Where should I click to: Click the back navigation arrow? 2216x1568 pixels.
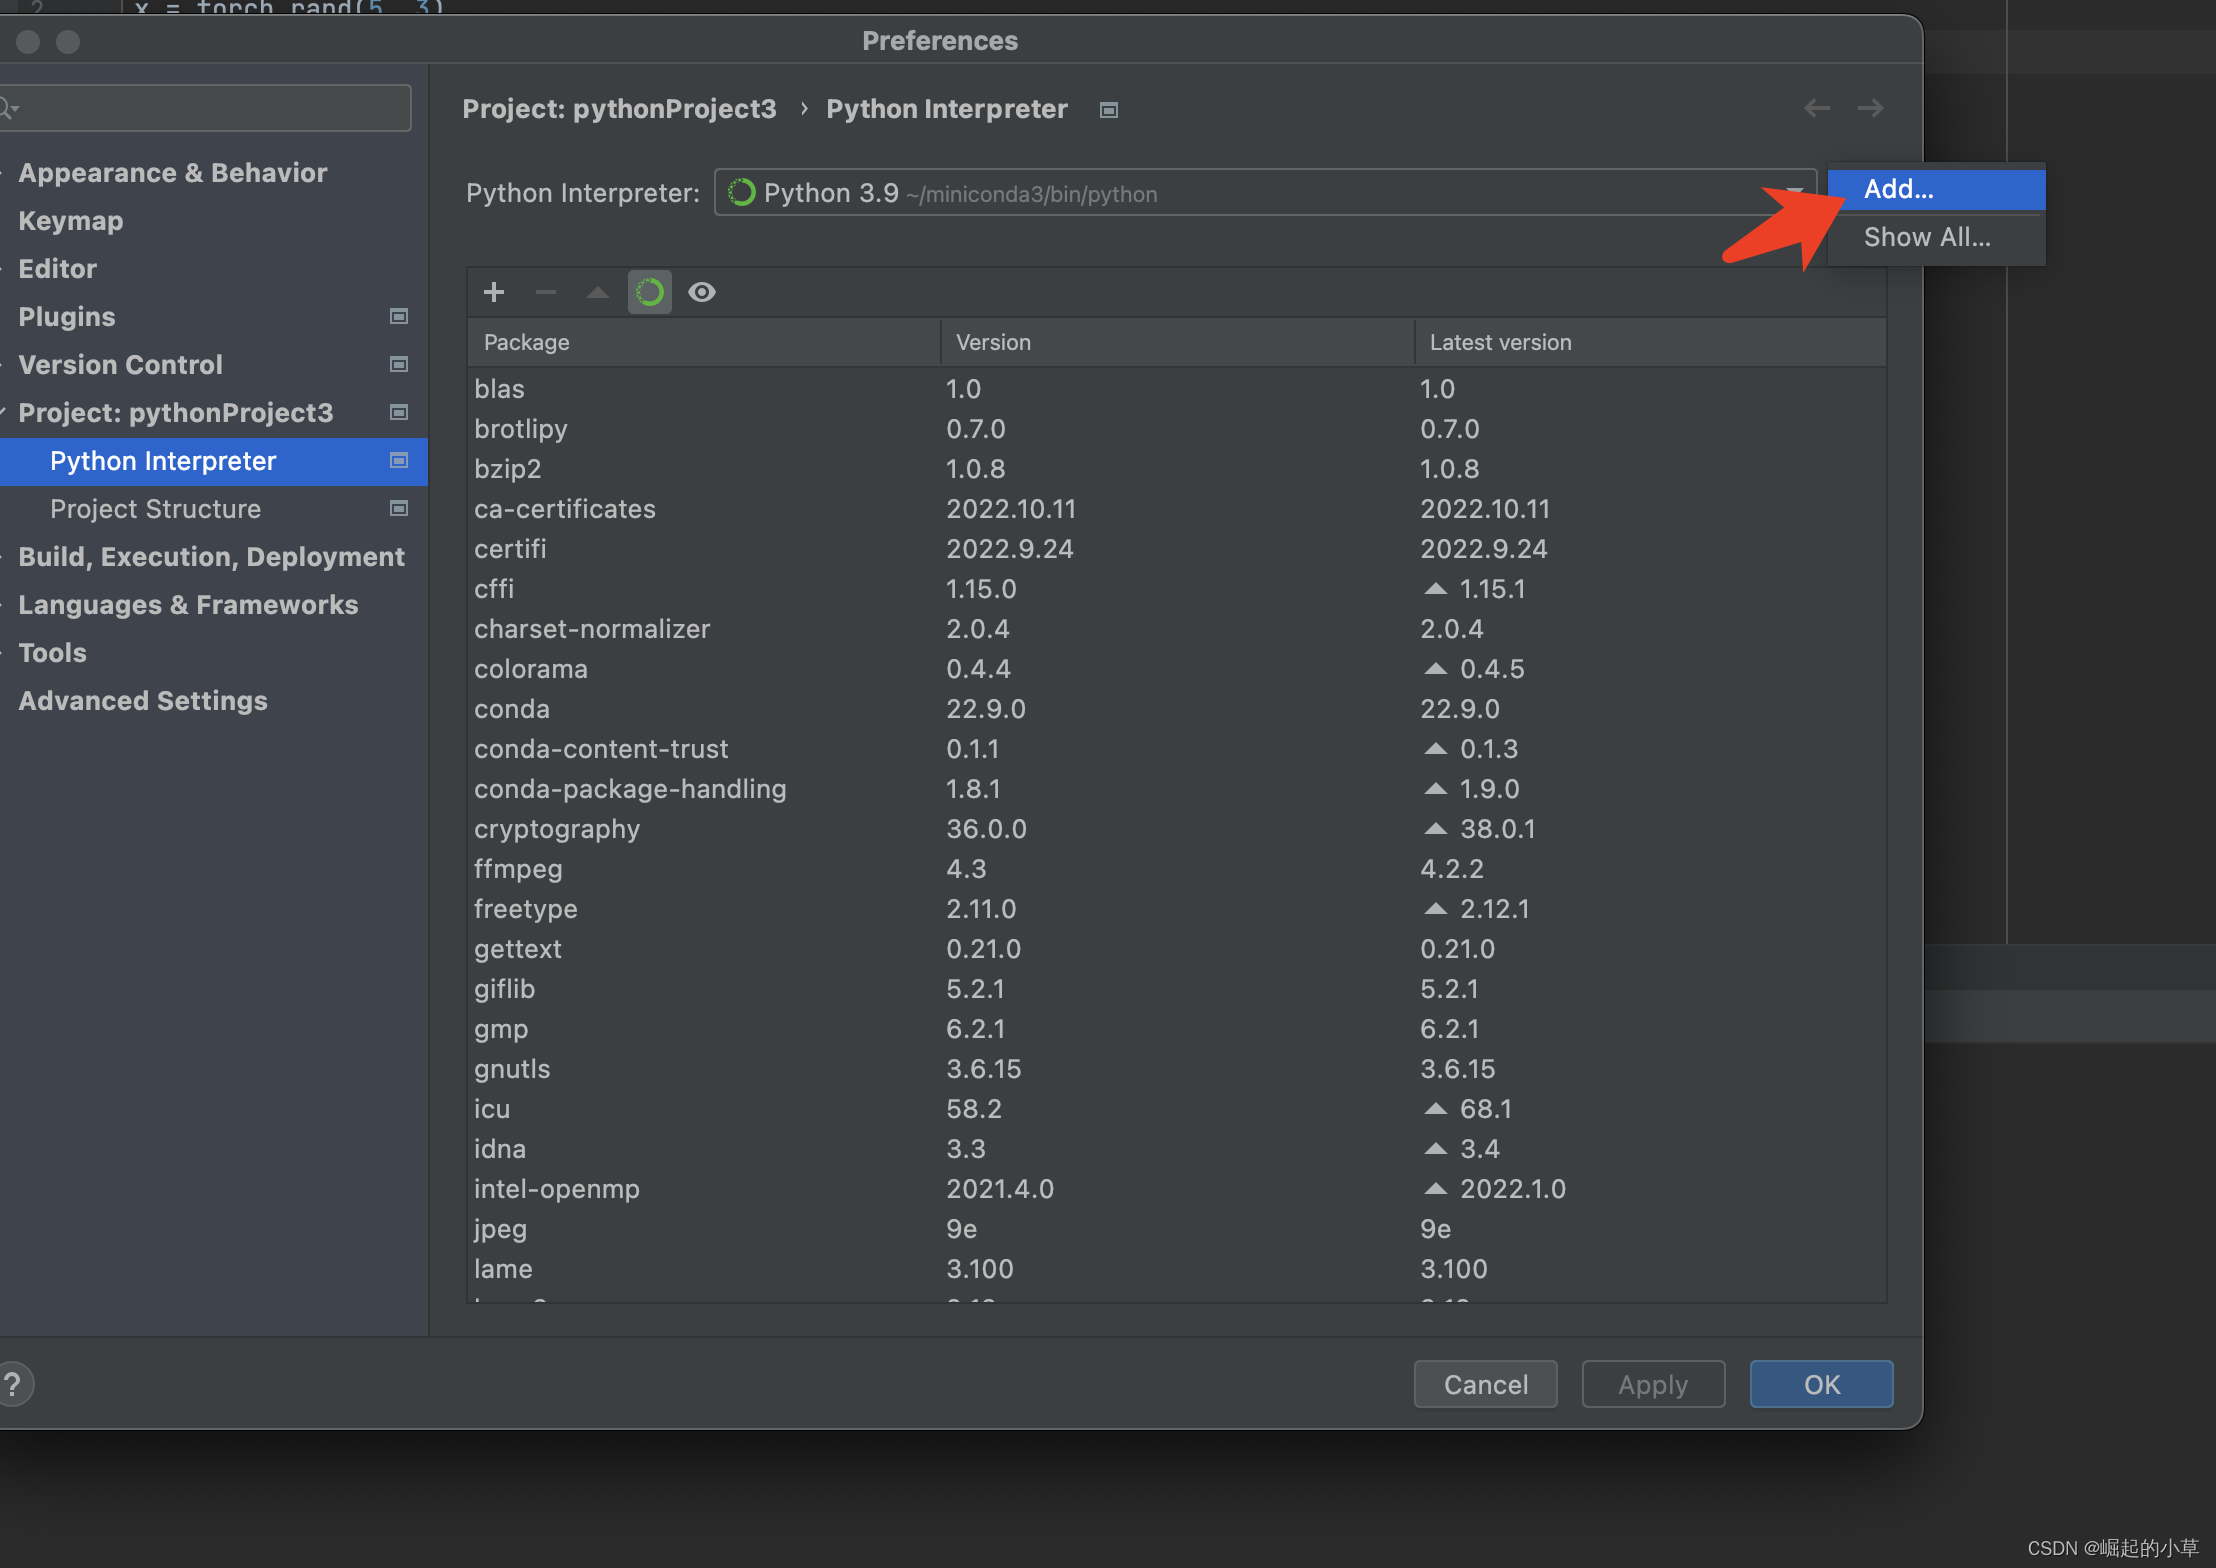pyautogui.click(x=1816, y=108)
